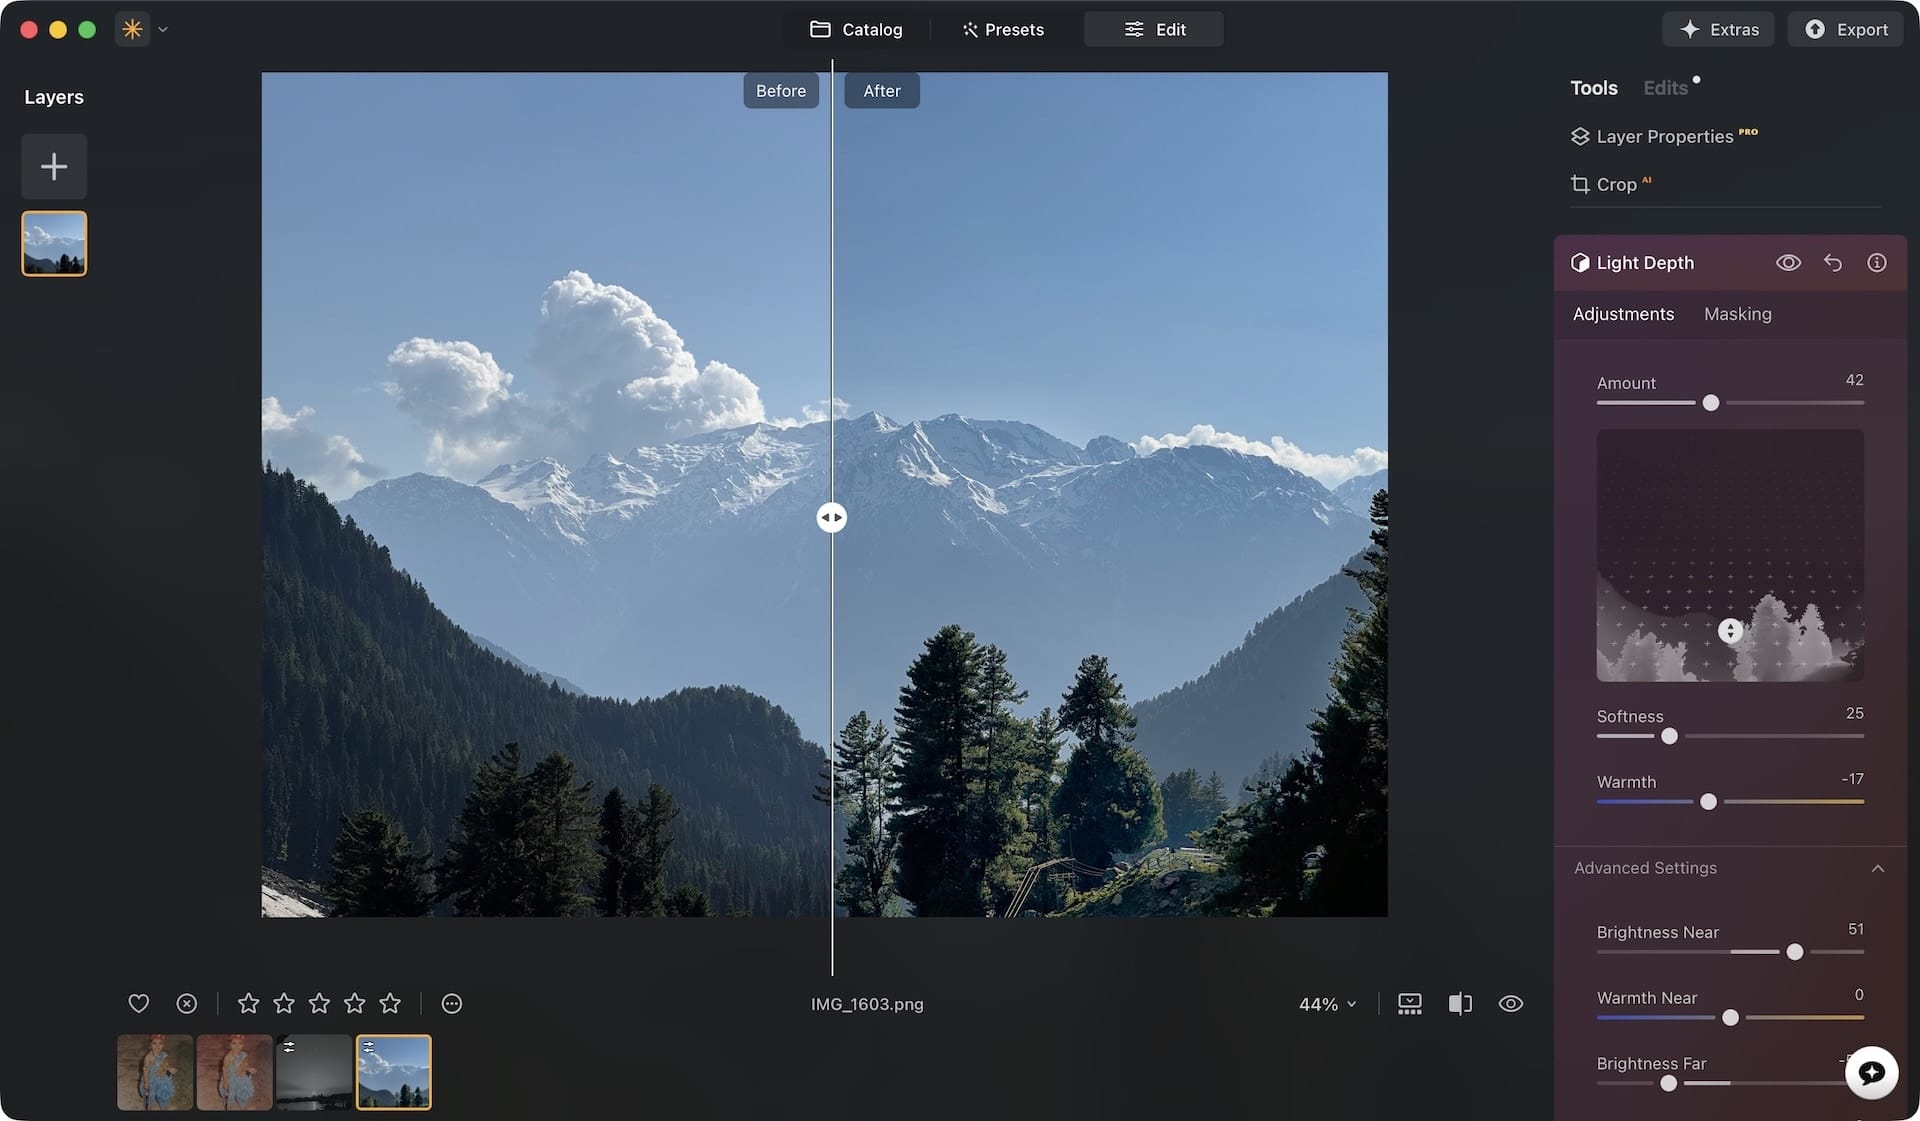Collapse the Advanced Settings section

pyautogui.click(x=1877, y=868)
